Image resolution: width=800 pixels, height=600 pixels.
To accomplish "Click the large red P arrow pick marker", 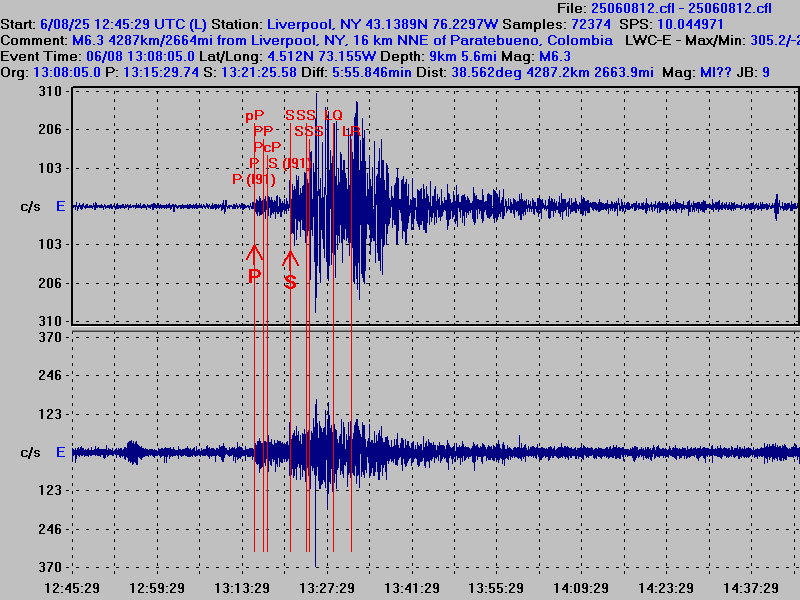I will click(255, 264).
